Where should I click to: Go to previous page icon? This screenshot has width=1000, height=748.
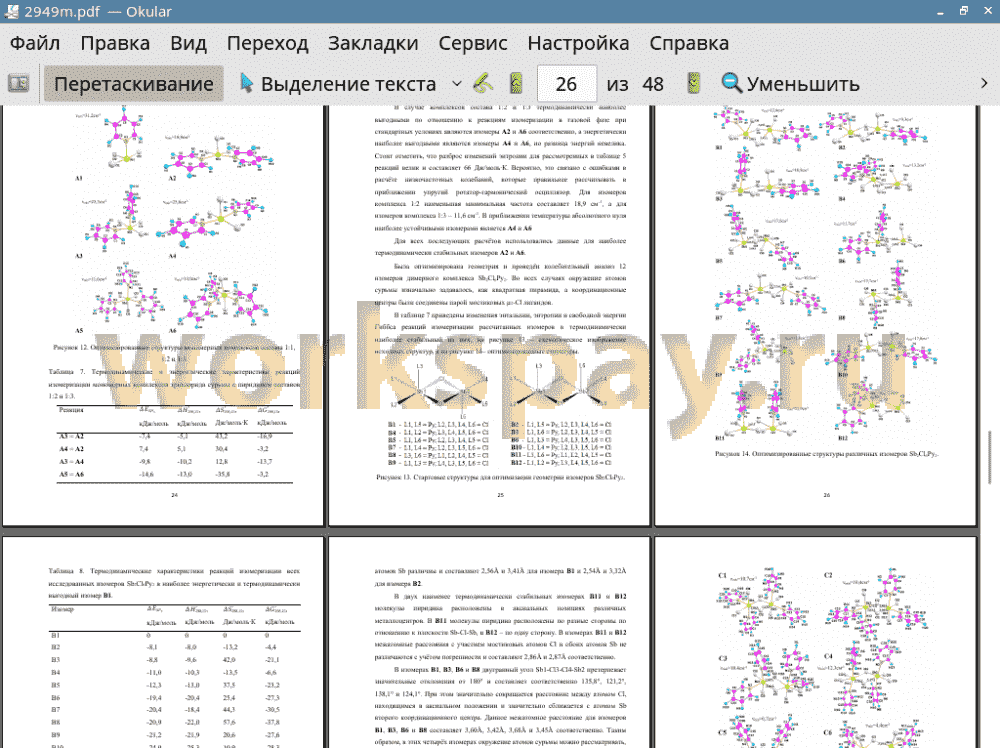click(x=516, y=84)
